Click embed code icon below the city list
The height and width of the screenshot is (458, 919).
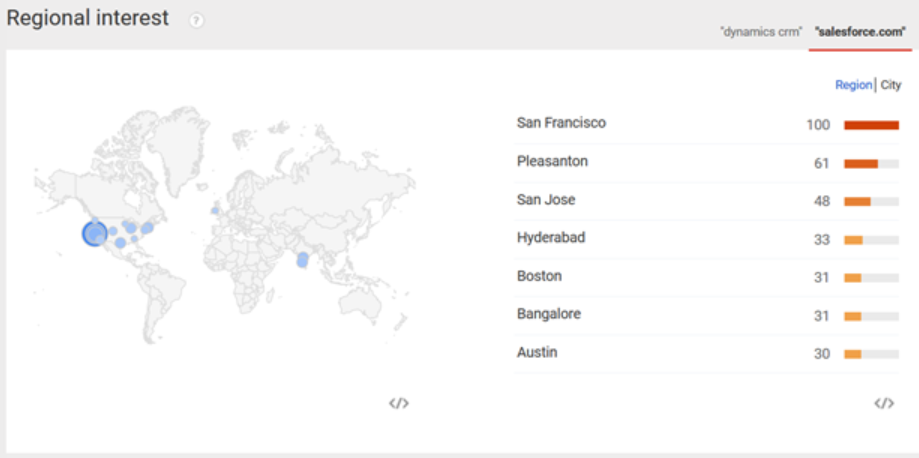coord(883,403)
